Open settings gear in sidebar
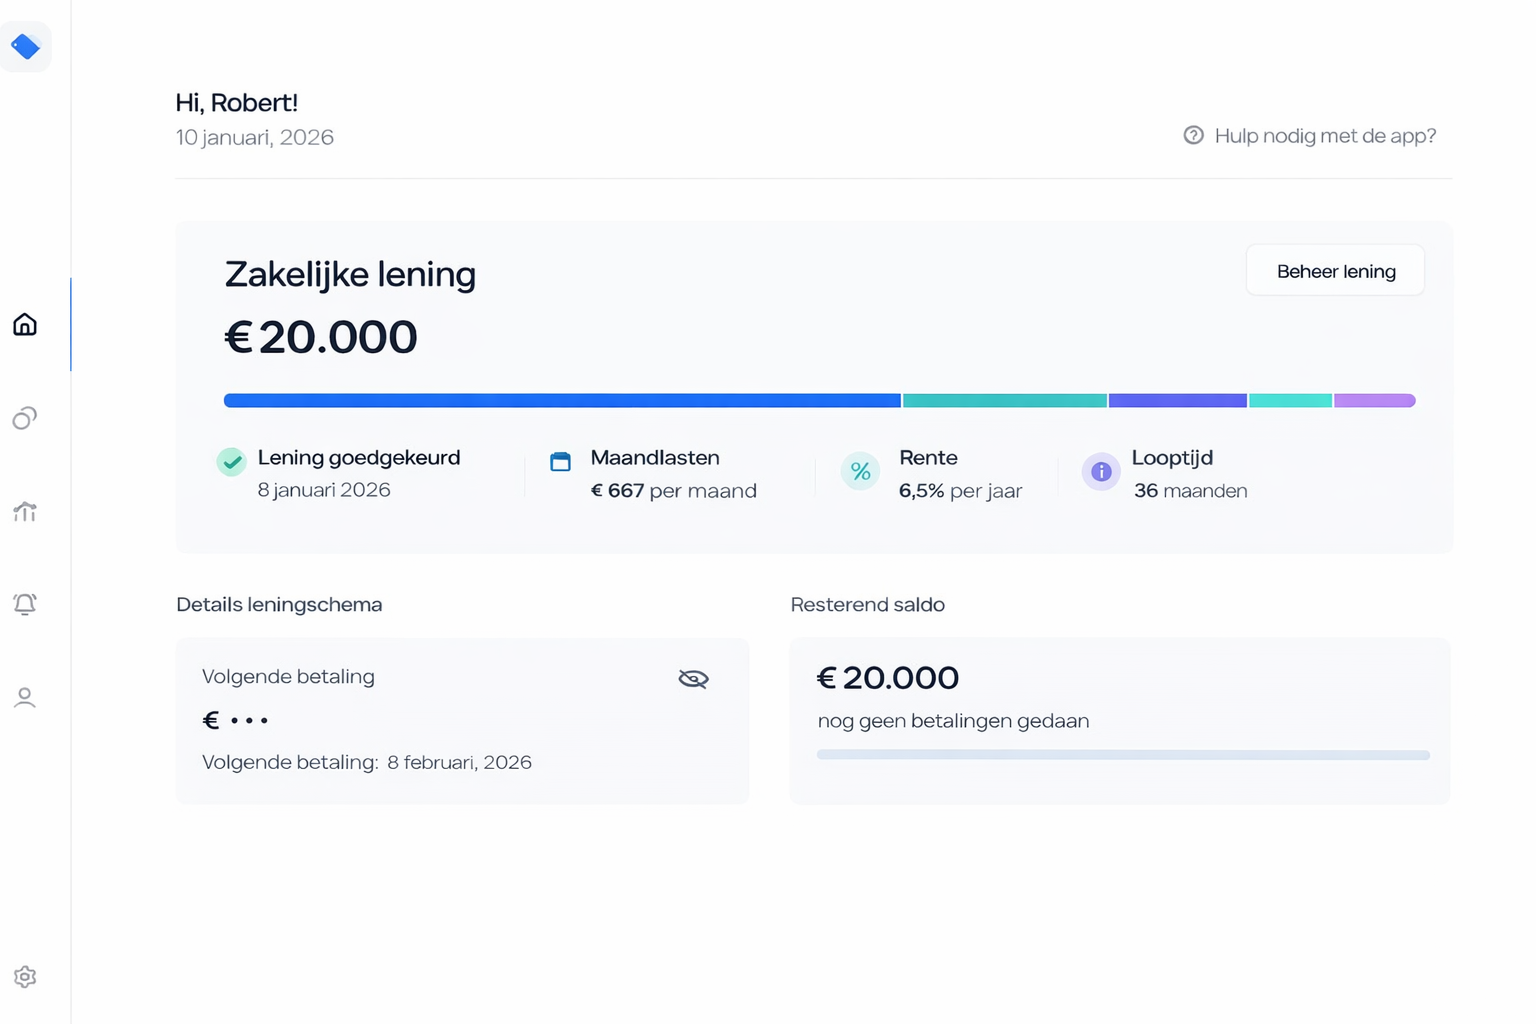The width and height of the screenshot is (1536, 1024). (25, 977)
